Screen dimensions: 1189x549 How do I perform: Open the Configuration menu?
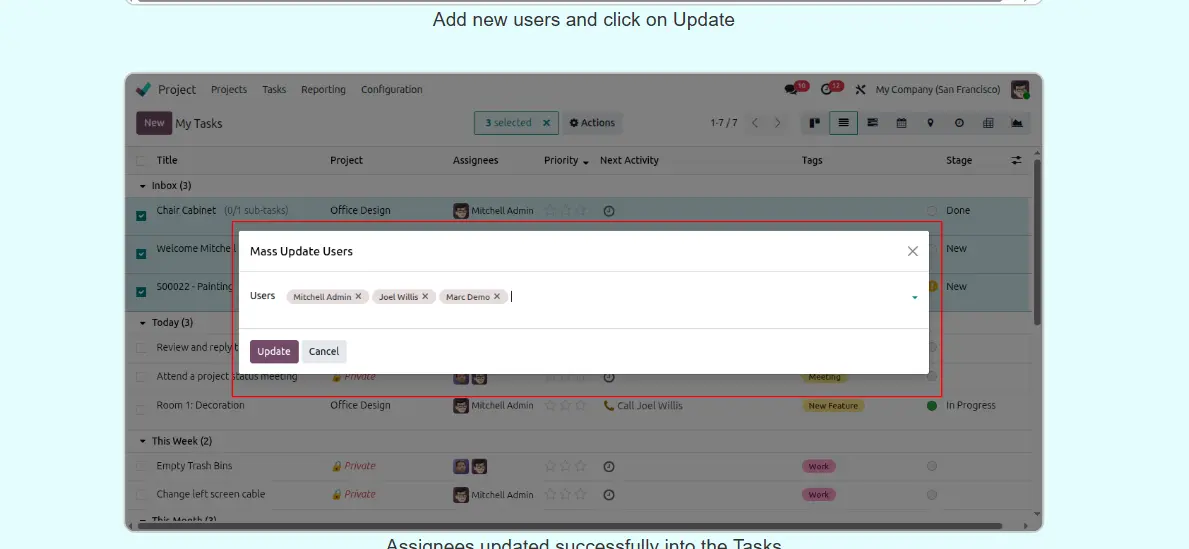pos(391,89)
